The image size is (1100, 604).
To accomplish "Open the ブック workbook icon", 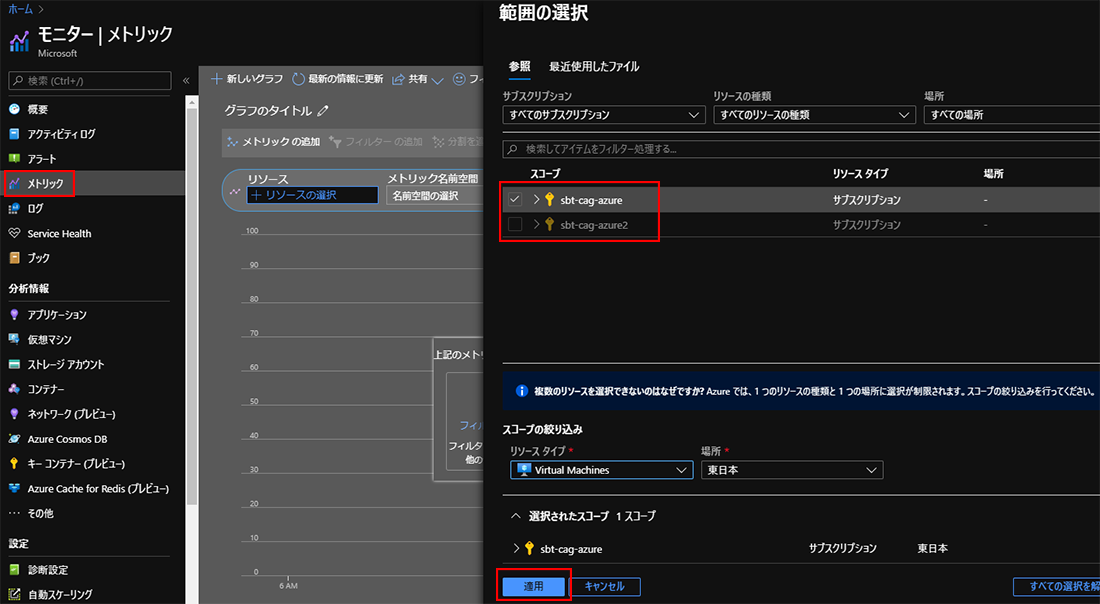I will pos(14,258).
